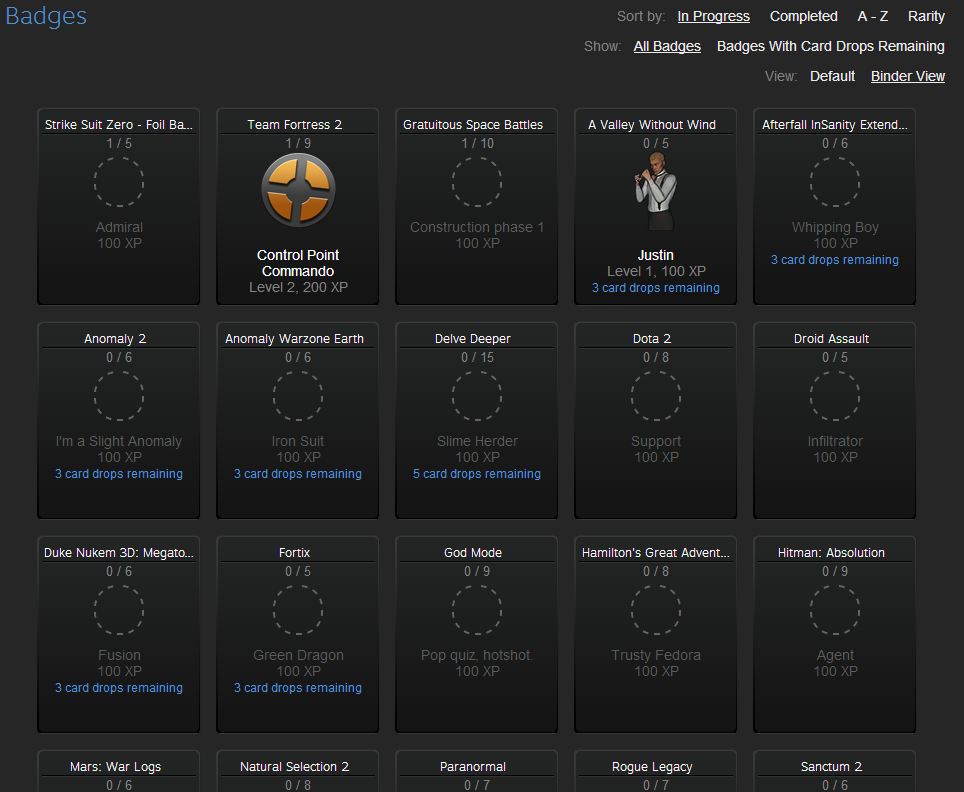Click the empty badge circle on Strike Suit Zero card
Viewport: 964px width, 792px height.
(119, 182)
